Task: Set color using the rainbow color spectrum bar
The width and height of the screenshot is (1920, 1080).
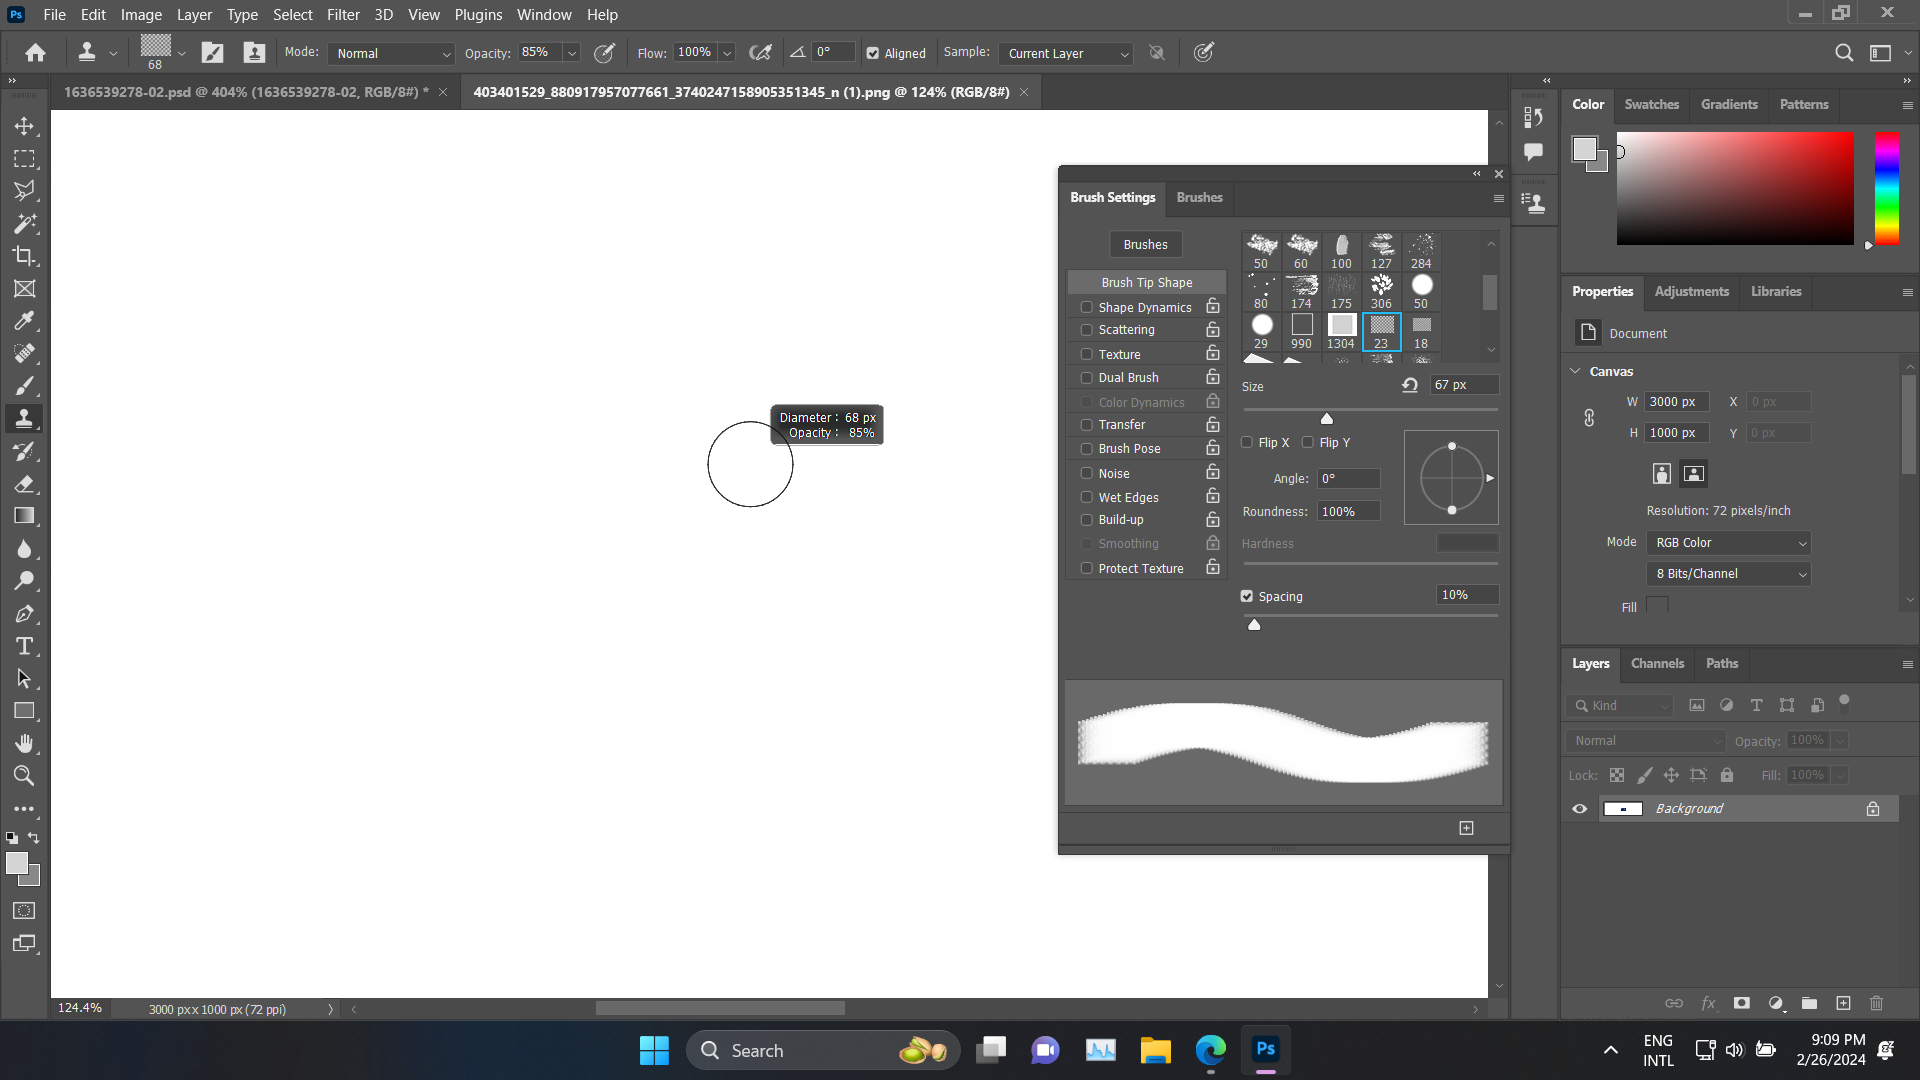Action: click(1886, 190)
